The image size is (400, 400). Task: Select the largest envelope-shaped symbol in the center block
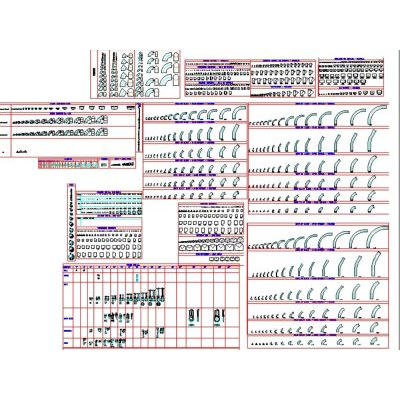[x=239, y=247]
